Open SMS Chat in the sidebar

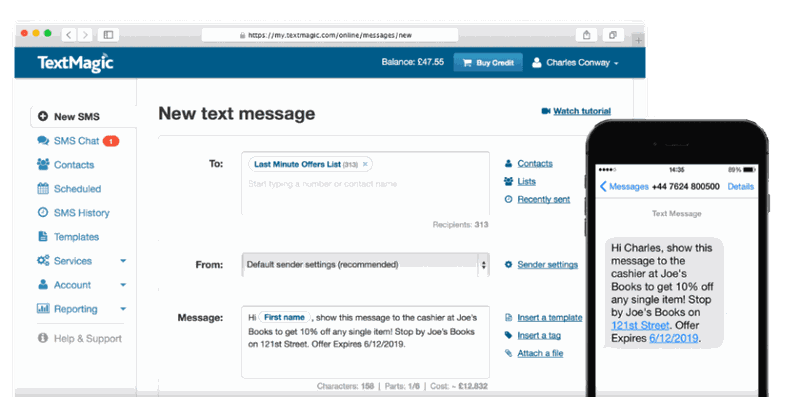pyautogui.click(x=77, y=141)
